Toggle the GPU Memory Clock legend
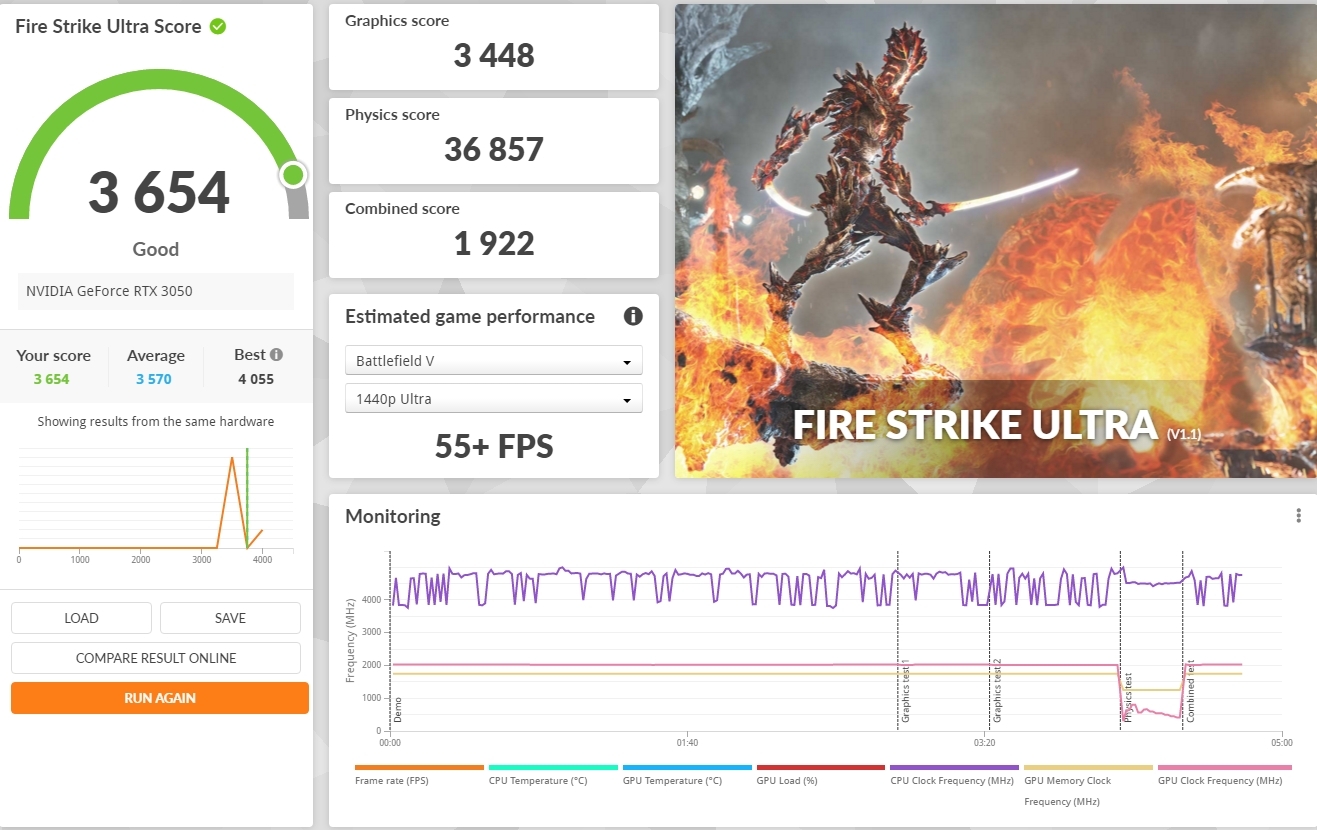 point(1088,785)
